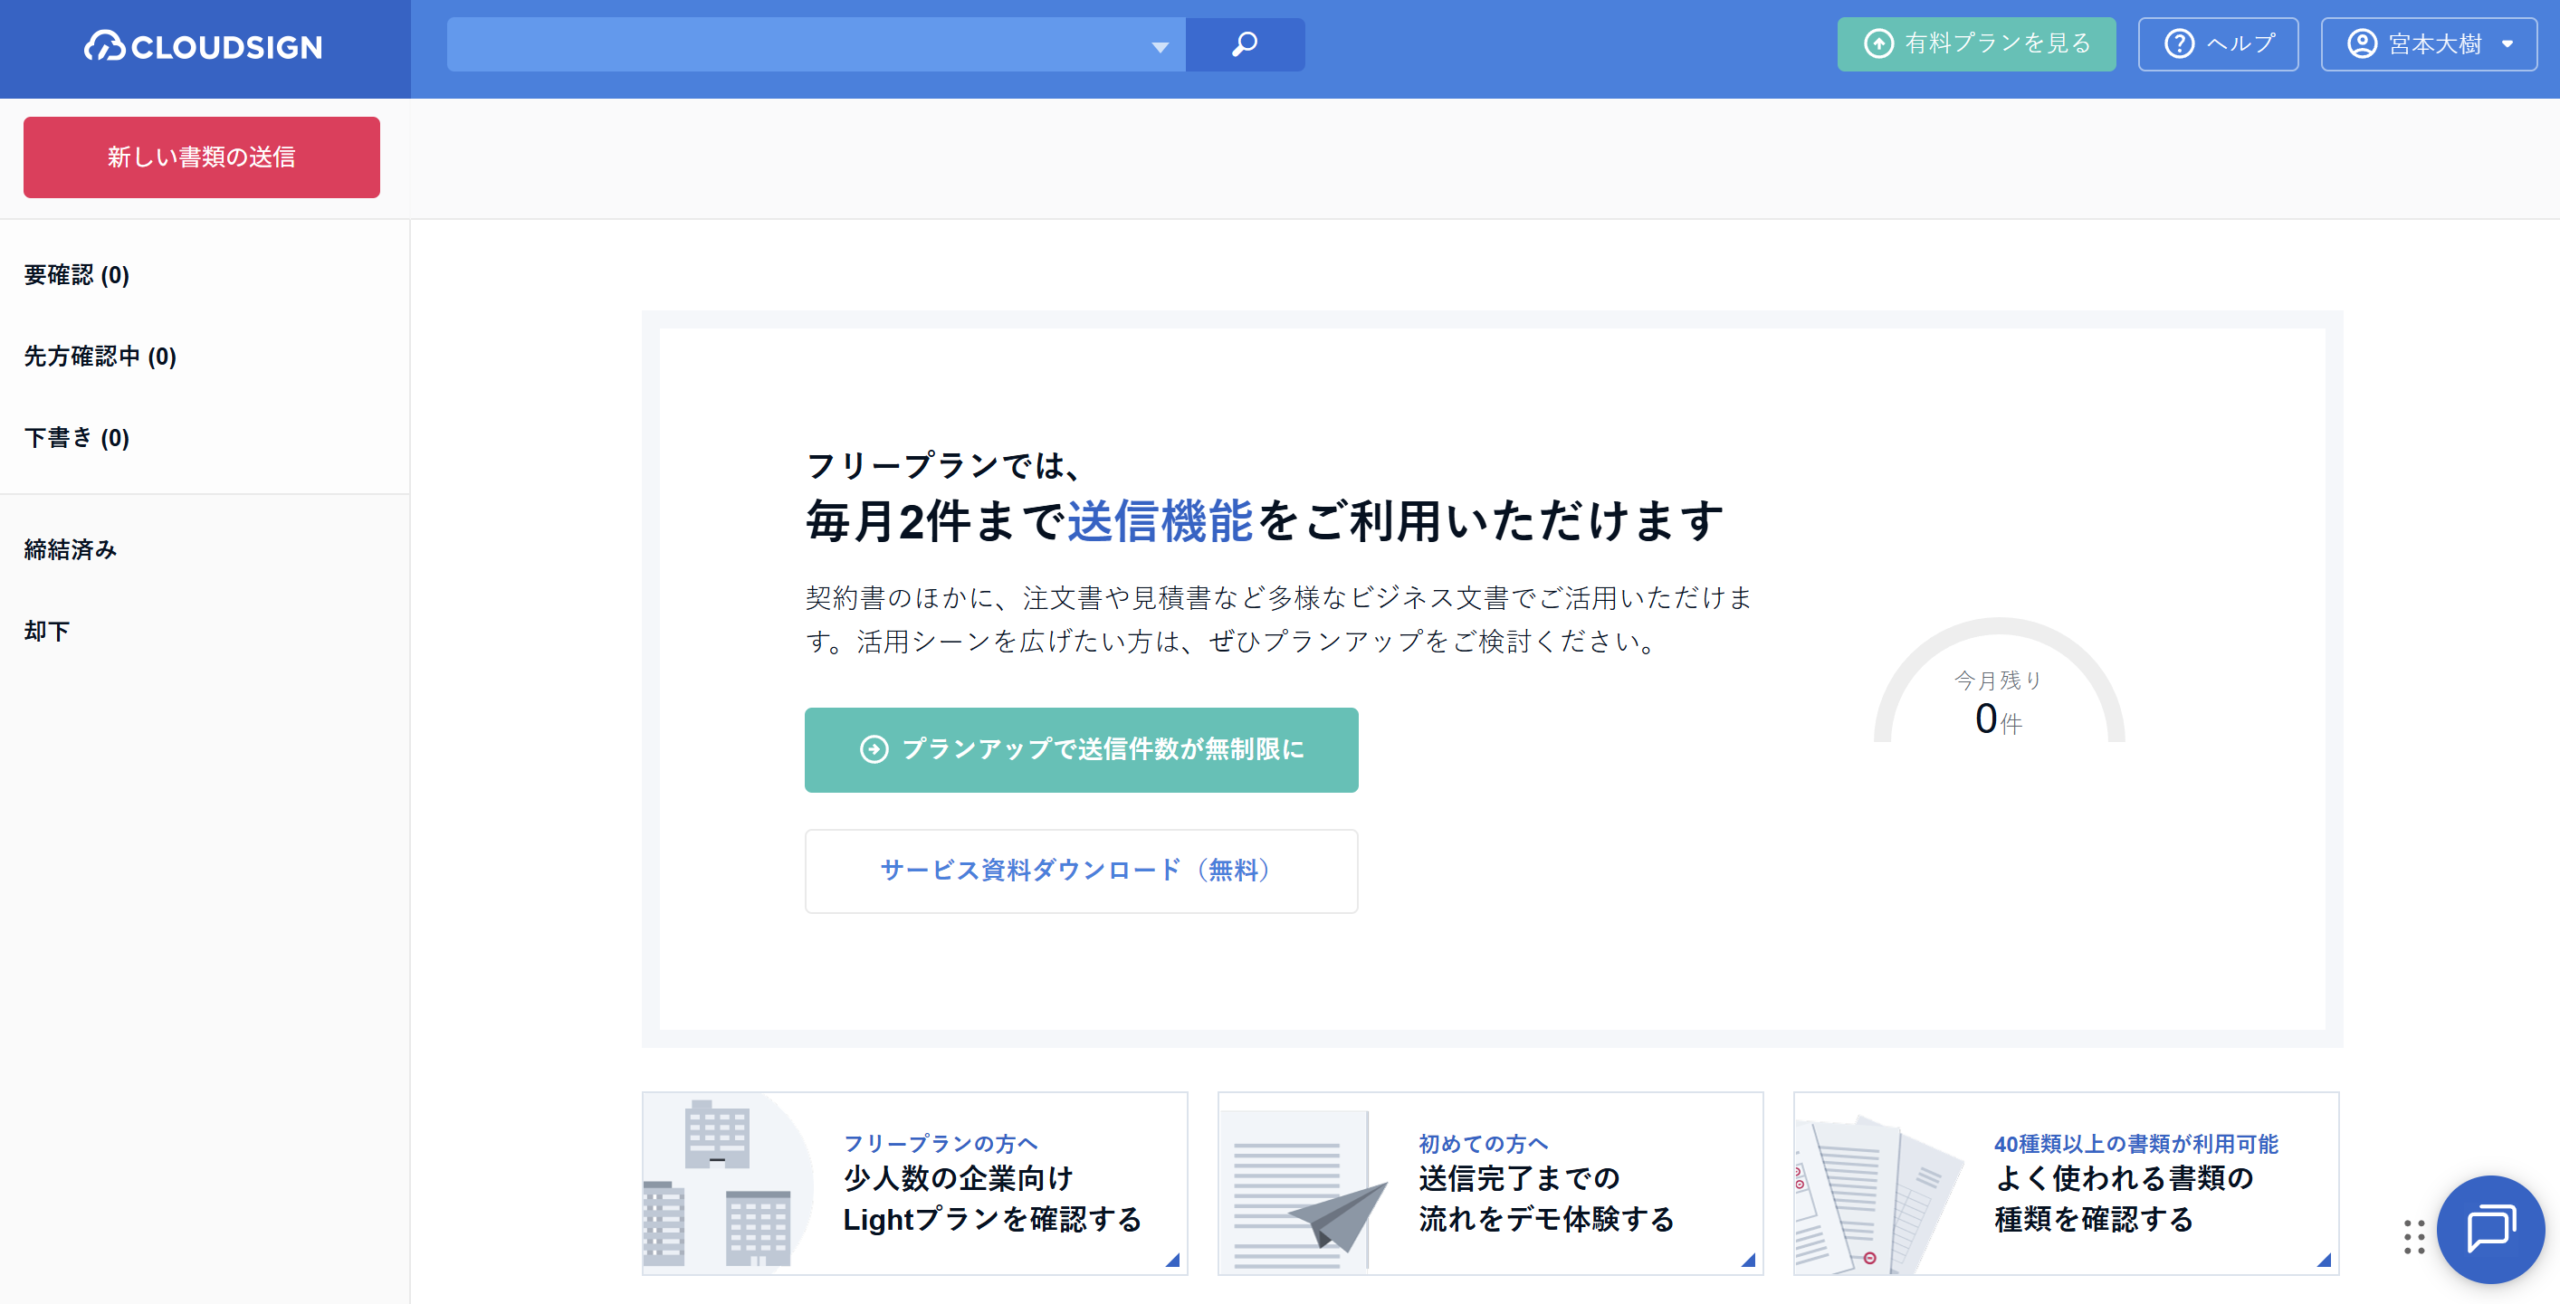The height and width of the screenshot is (1304, 2560).
Task: Open the 宮本大樹 account dropdown
Action: (x=2428, y=44)
